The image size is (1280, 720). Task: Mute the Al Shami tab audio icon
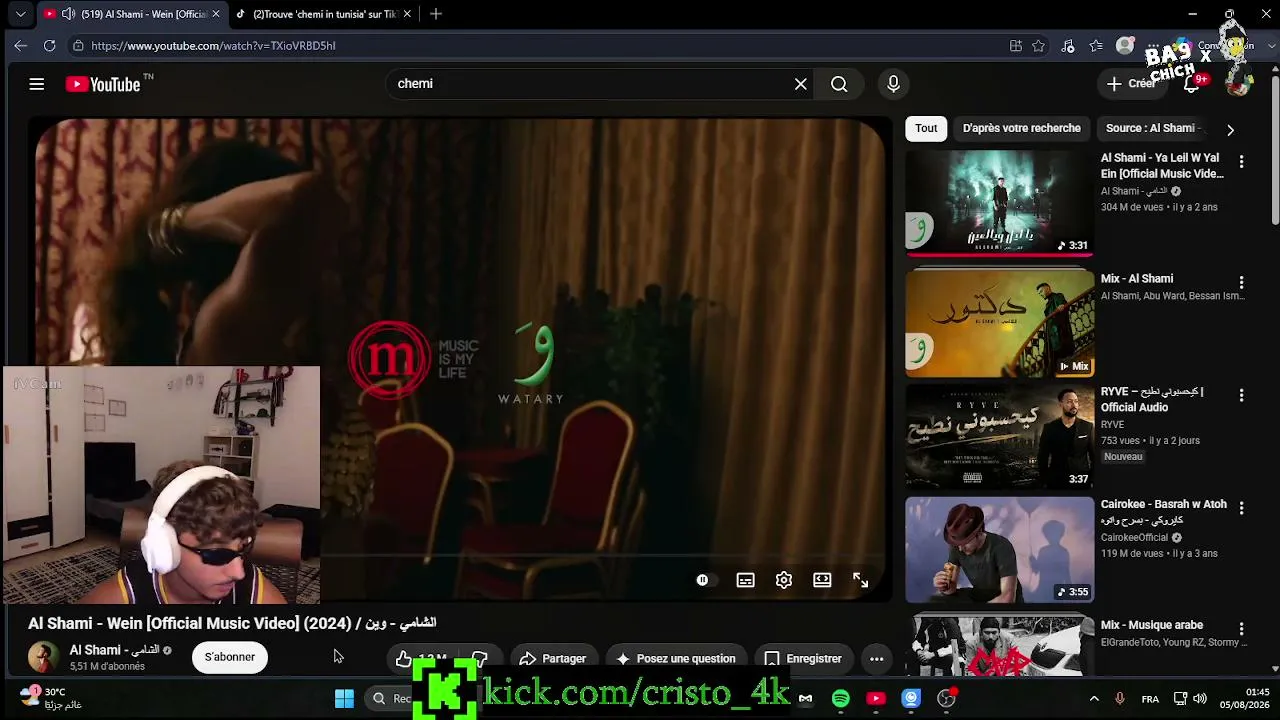(68, 14)
